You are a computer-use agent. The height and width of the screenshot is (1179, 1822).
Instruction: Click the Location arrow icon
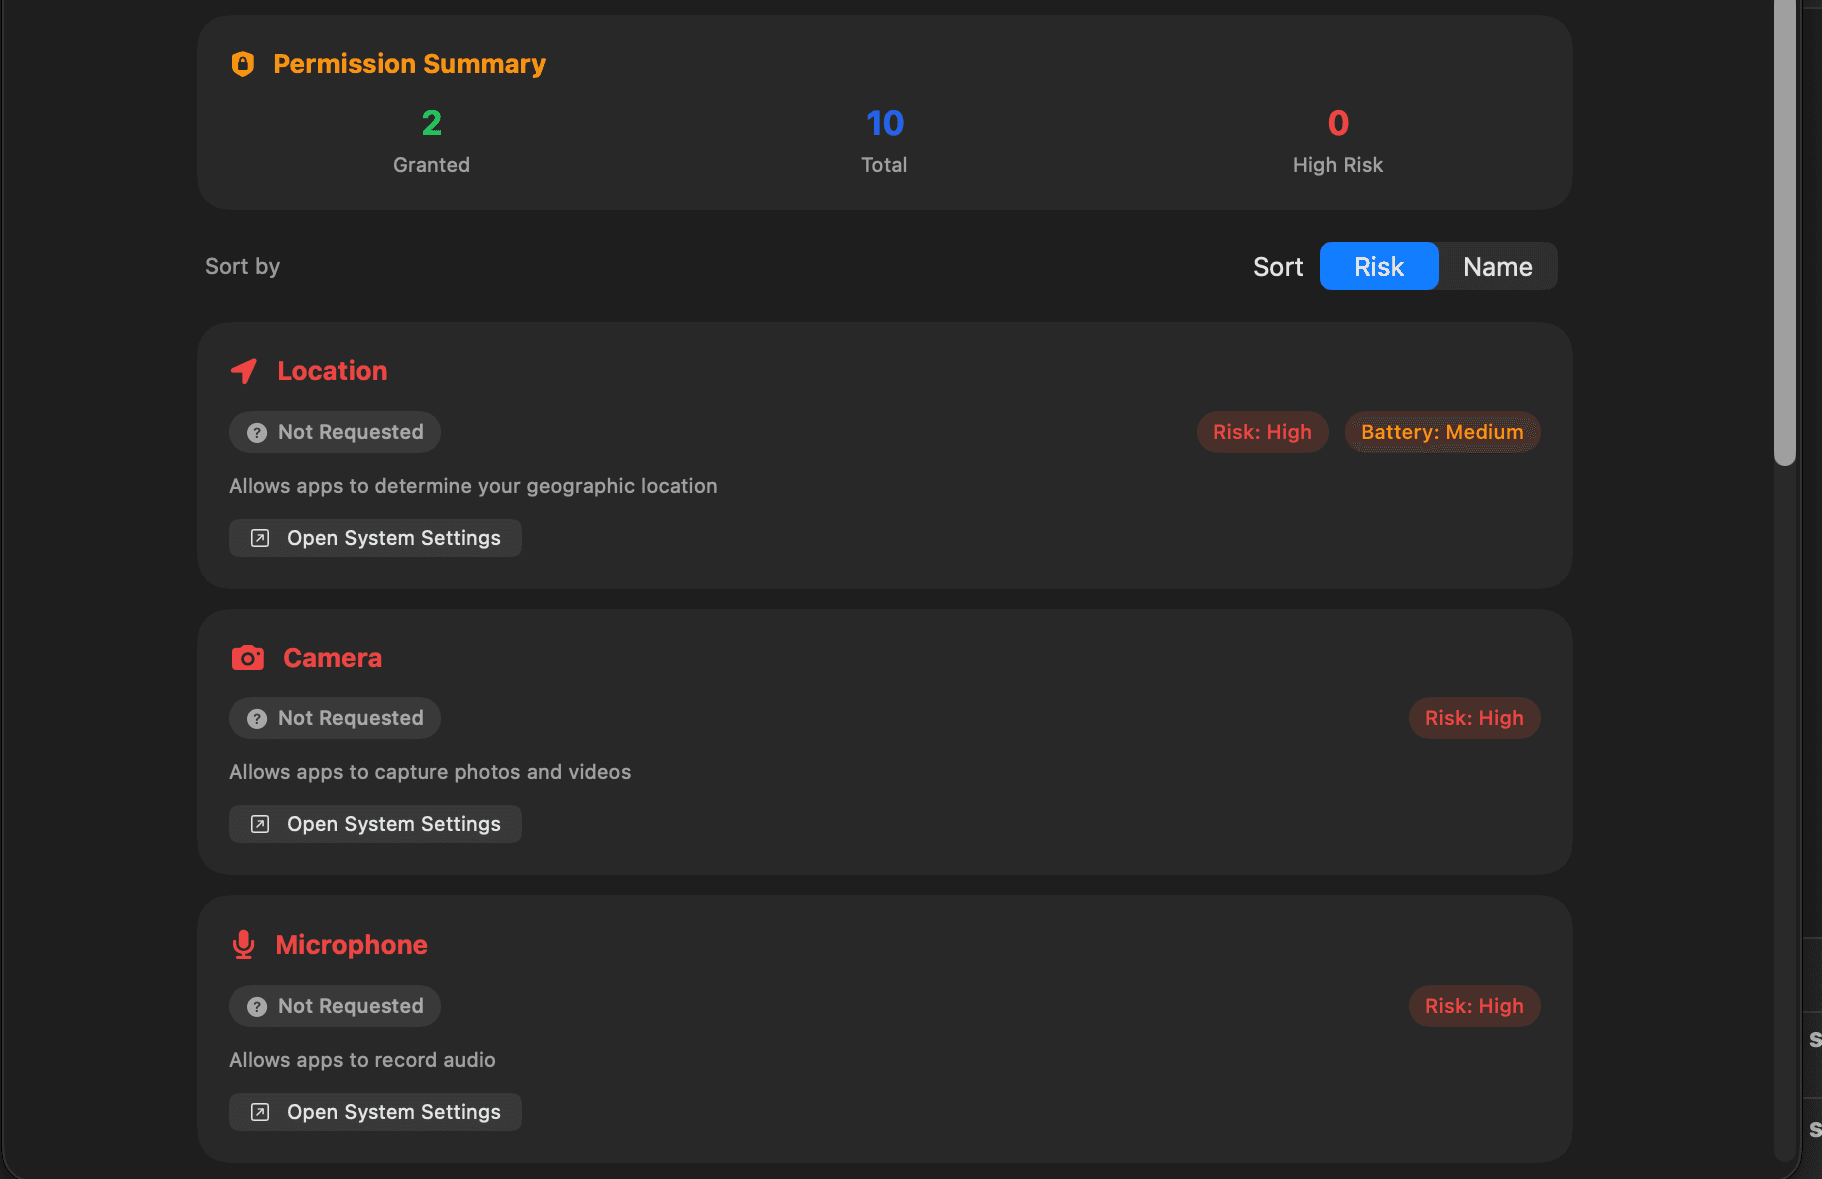pos(244,371)
